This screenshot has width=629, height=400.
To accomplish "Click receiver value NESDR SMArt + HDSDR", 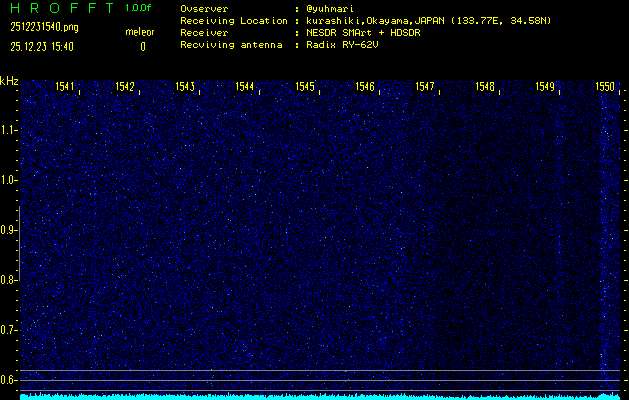I will 363,33.
